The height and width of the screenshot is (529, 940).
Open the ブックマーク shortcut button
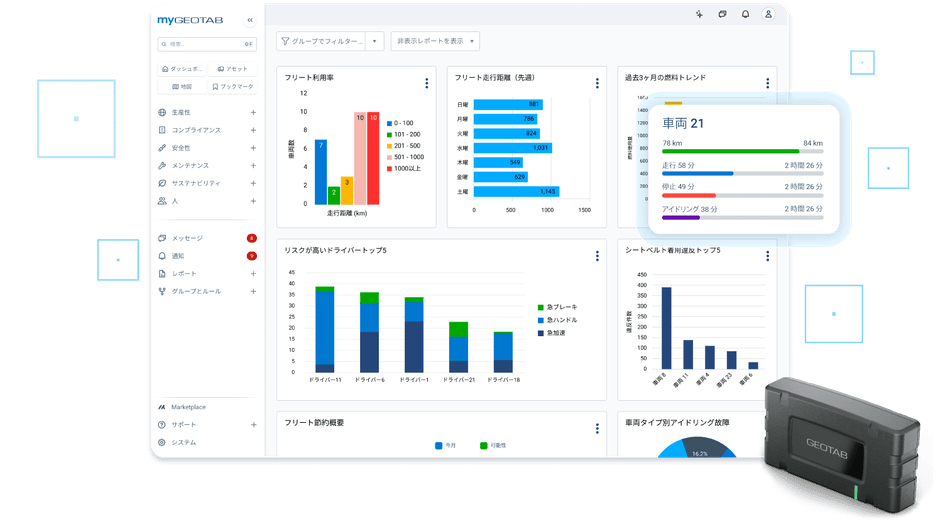pos(233,87)
